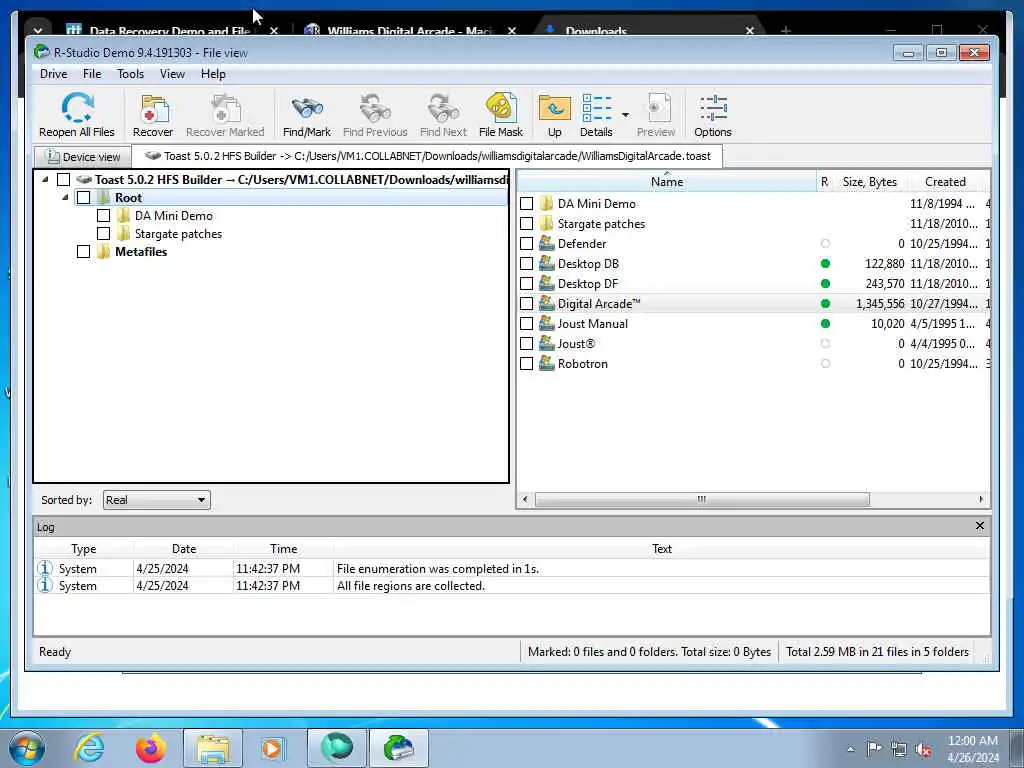This screenshot has height=768, width=1024.
Task: Click the Recover toolbar icon
Action: (154, 108)
